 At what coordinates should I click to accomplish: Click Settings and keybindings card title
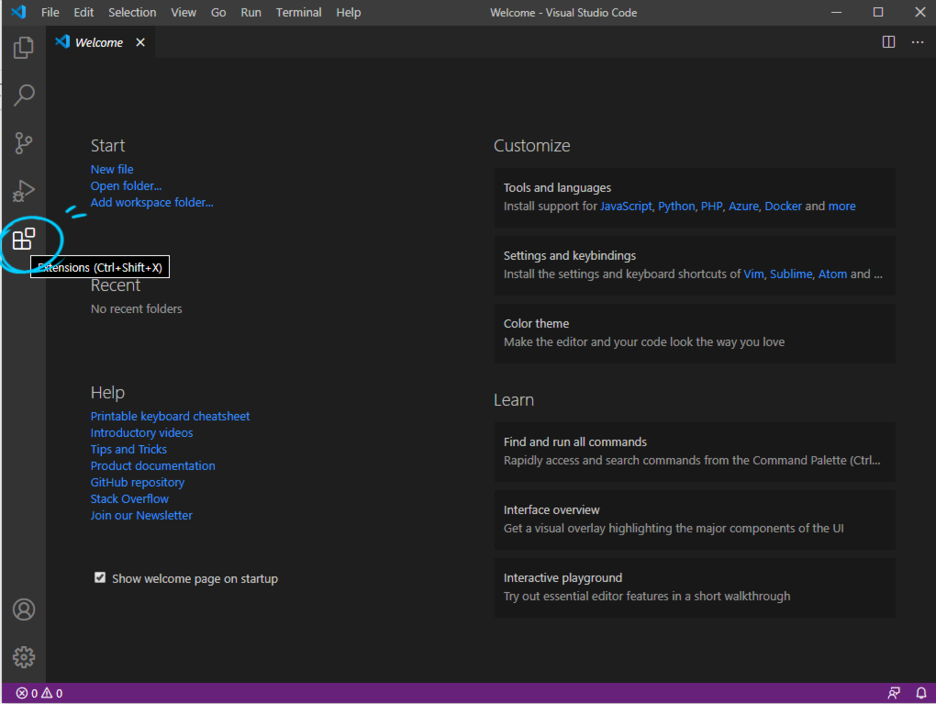point(569,256)
